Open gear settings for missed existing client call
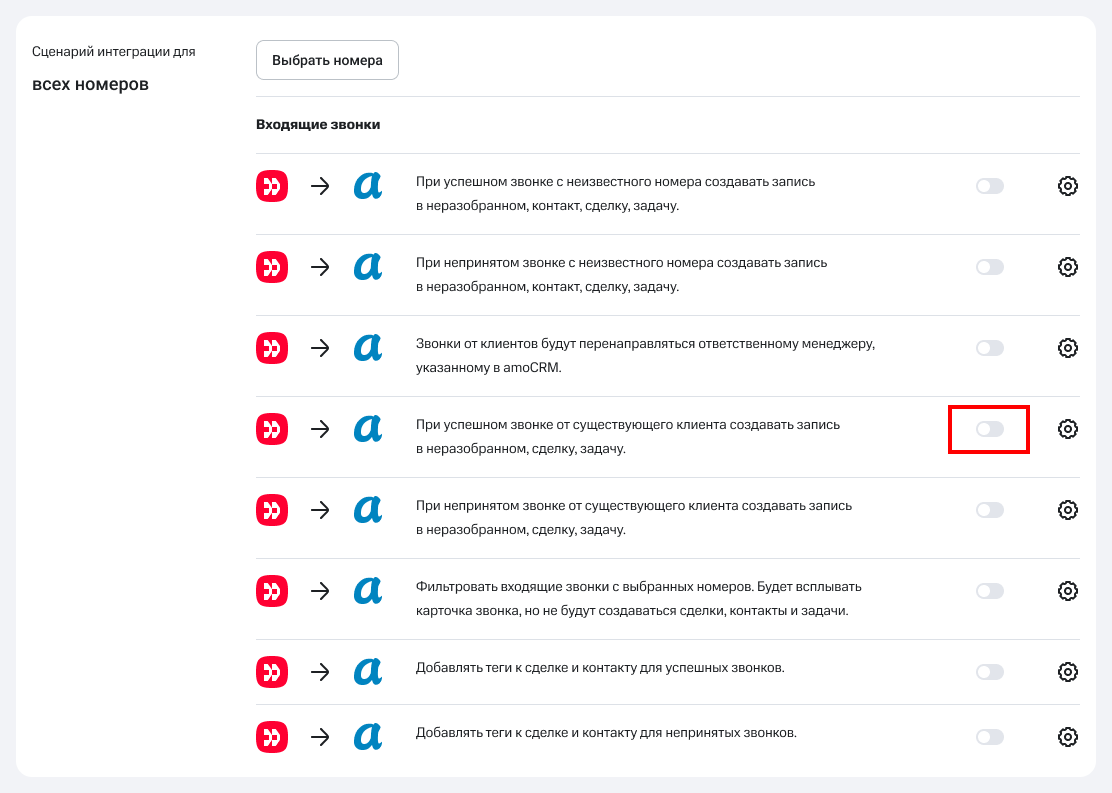 (x=1067, y=510)
